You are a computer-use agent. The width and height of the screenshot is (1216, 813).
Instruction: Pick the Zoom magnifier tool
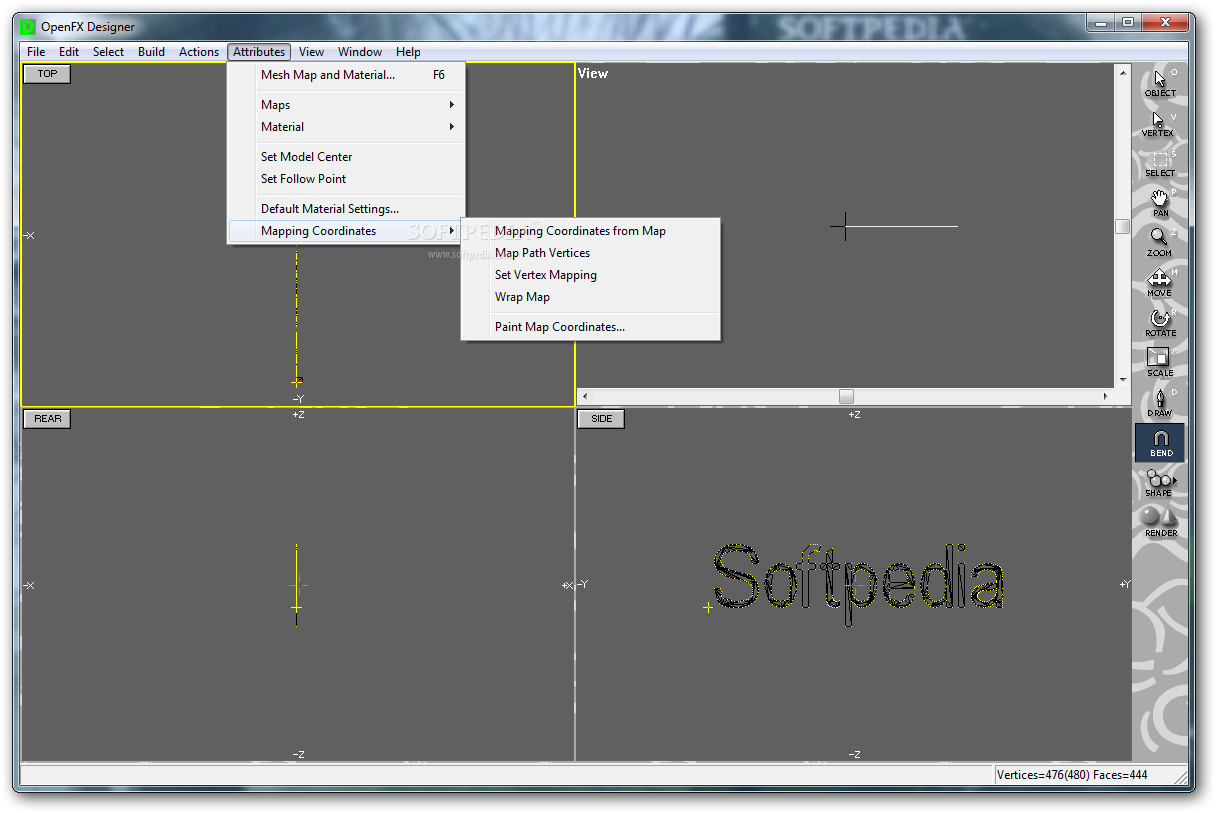point(1160,242)
